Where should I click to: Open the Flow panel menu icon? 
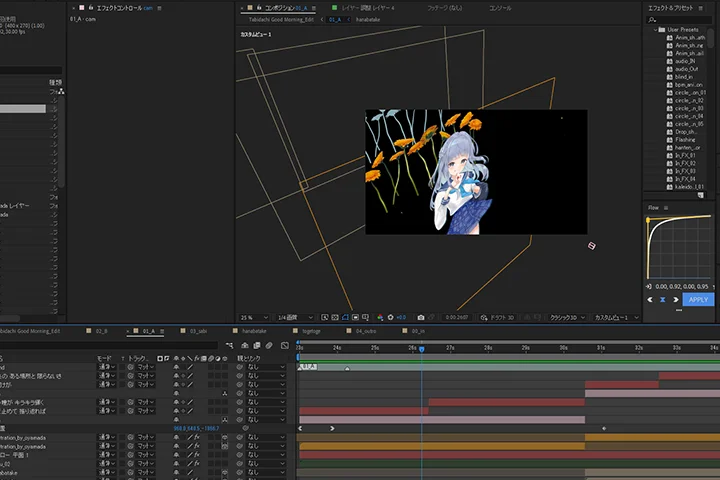pos(666,208)
